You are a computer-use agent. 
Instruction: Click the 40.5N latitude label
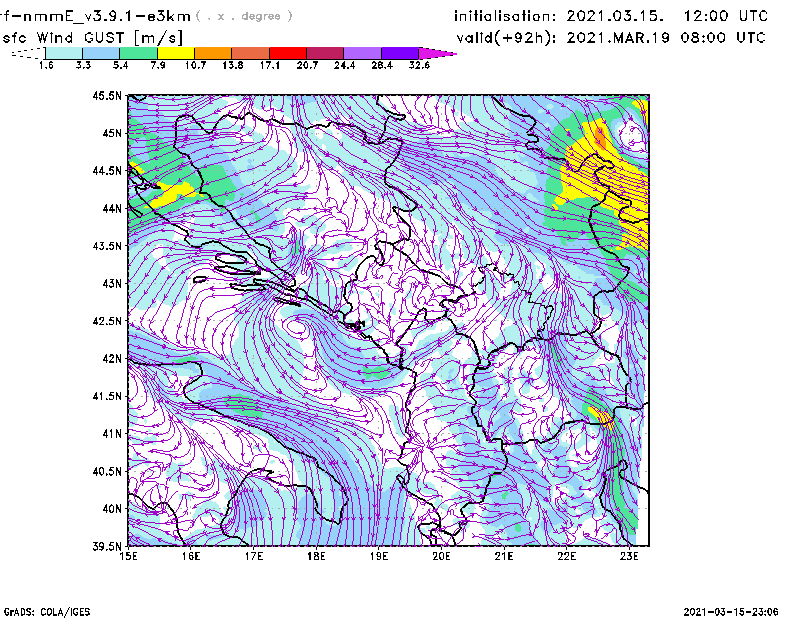[107, 472]
